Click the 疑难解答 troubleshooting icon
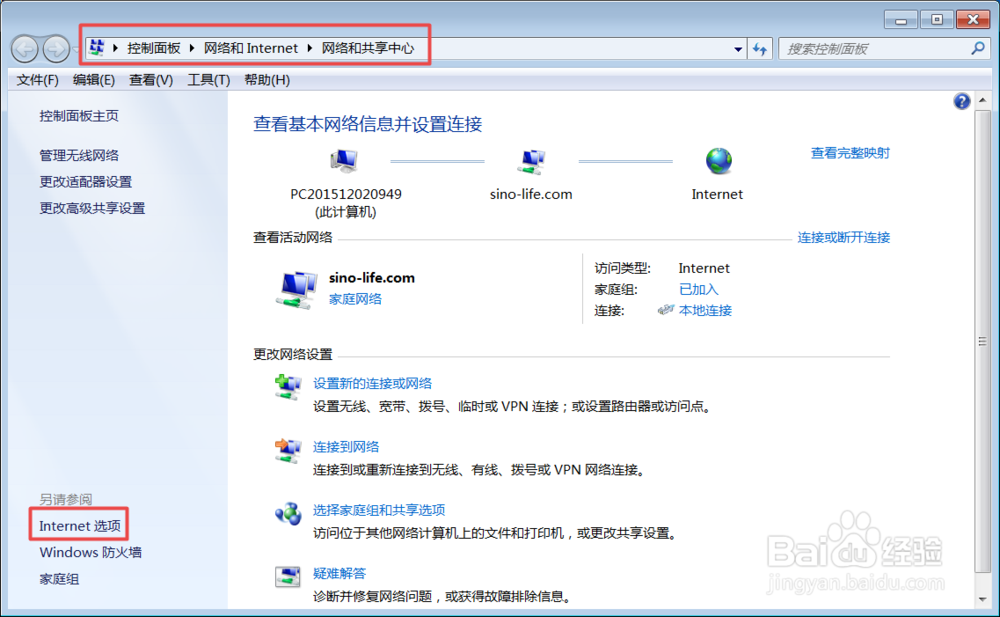The height and width of the screenshot is (617, 1000). tap(288, 578)
